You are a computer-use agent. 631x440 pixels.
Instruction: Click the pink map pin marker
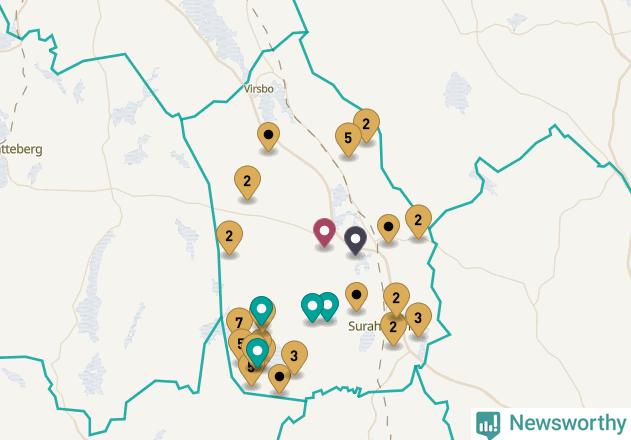pyautogui.click(x=324, y=232)
